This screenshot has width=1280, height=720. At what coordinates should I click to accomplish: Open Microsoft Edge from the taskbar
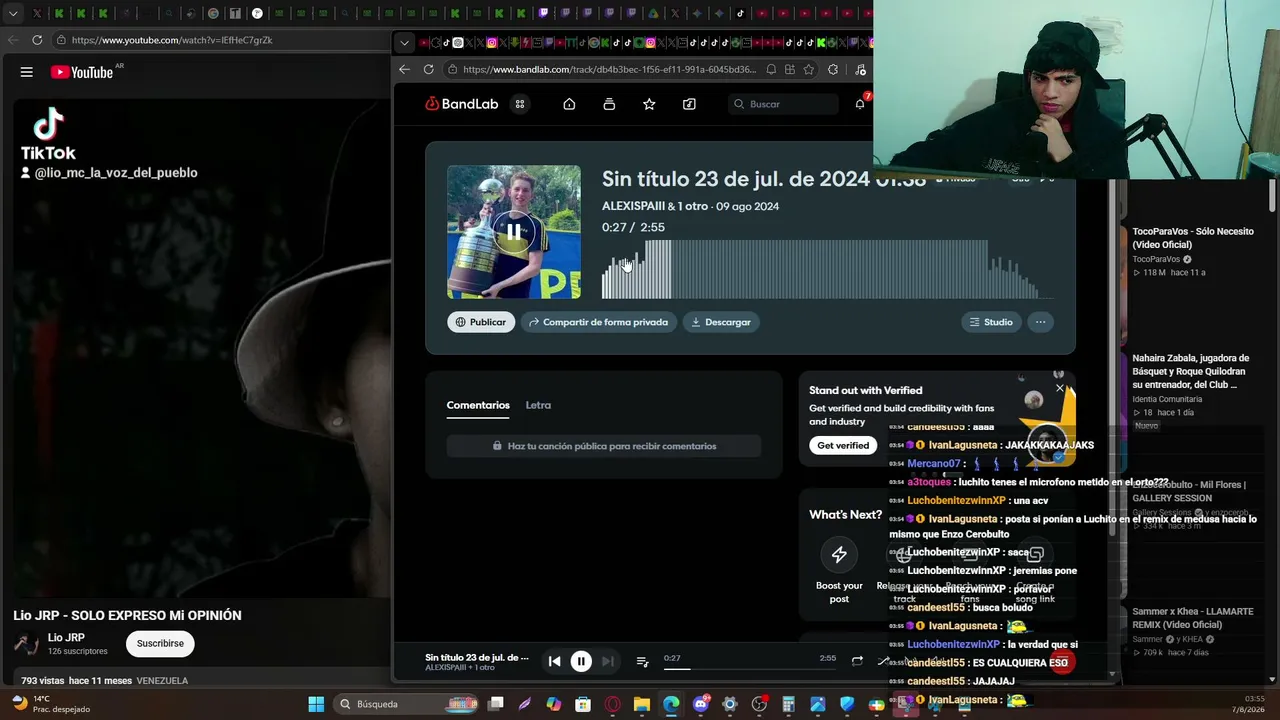pyautogui.click(x=671, y=704)
